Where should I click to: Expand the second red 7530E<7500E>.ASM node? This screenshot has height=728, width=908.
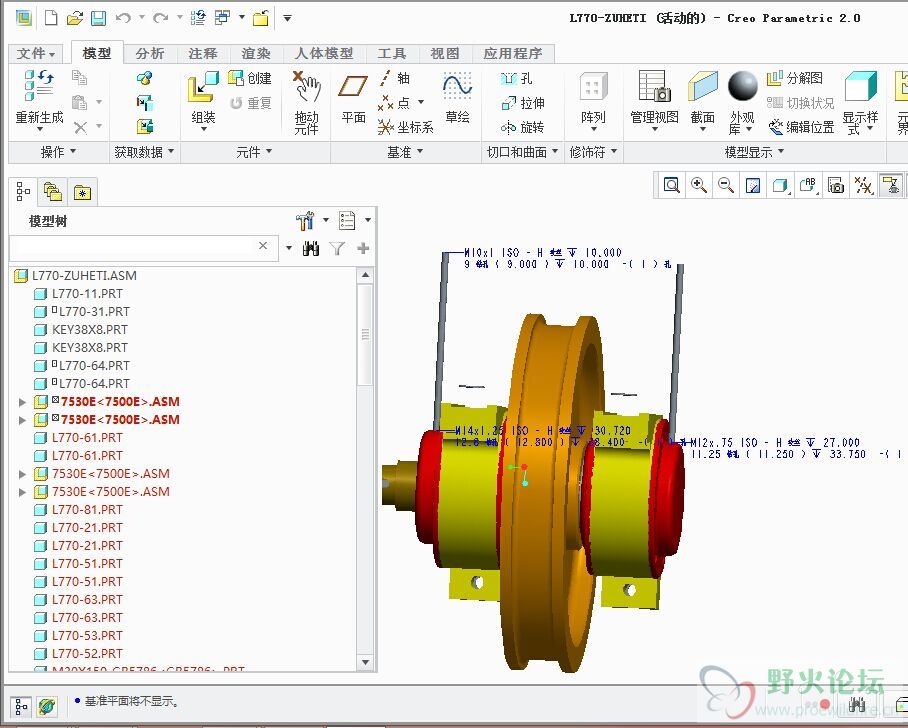point(22,420)
